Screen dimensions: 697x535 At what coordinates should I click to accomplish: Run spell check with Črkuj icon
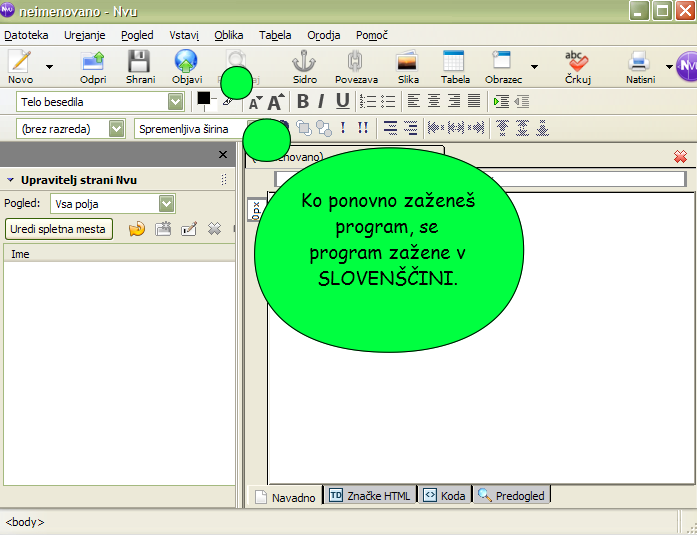[x=576, y=65]
